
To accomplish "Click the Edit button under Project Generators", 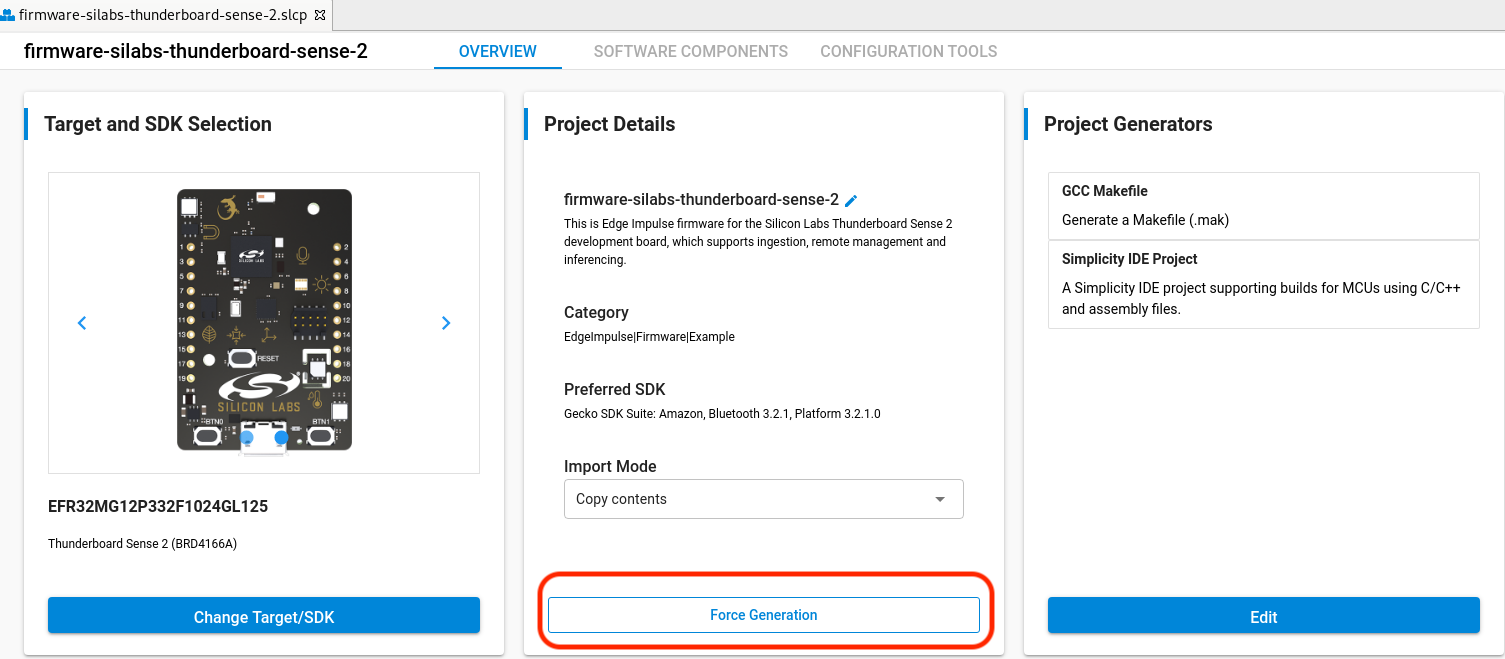I will [x=1264, y=616].
